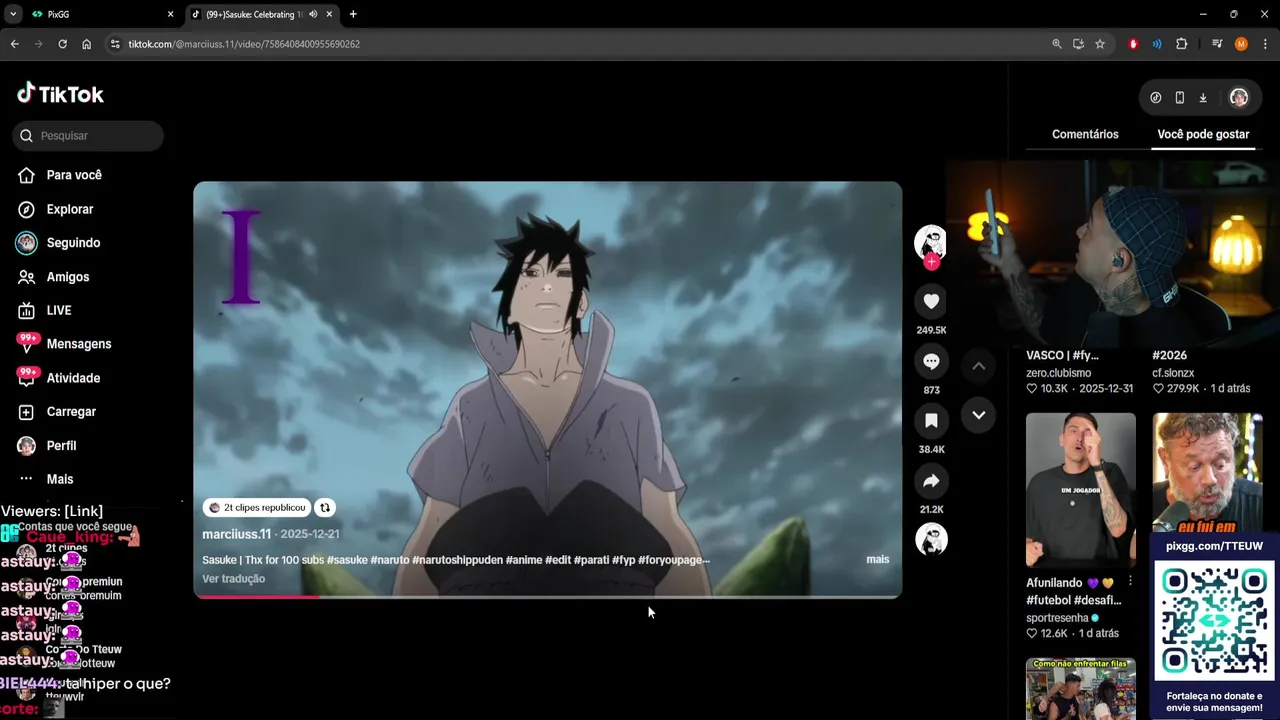Bookmark the page with the star icon
Viewport: 1280px width, 720px height.
(x=1100, y=44)
